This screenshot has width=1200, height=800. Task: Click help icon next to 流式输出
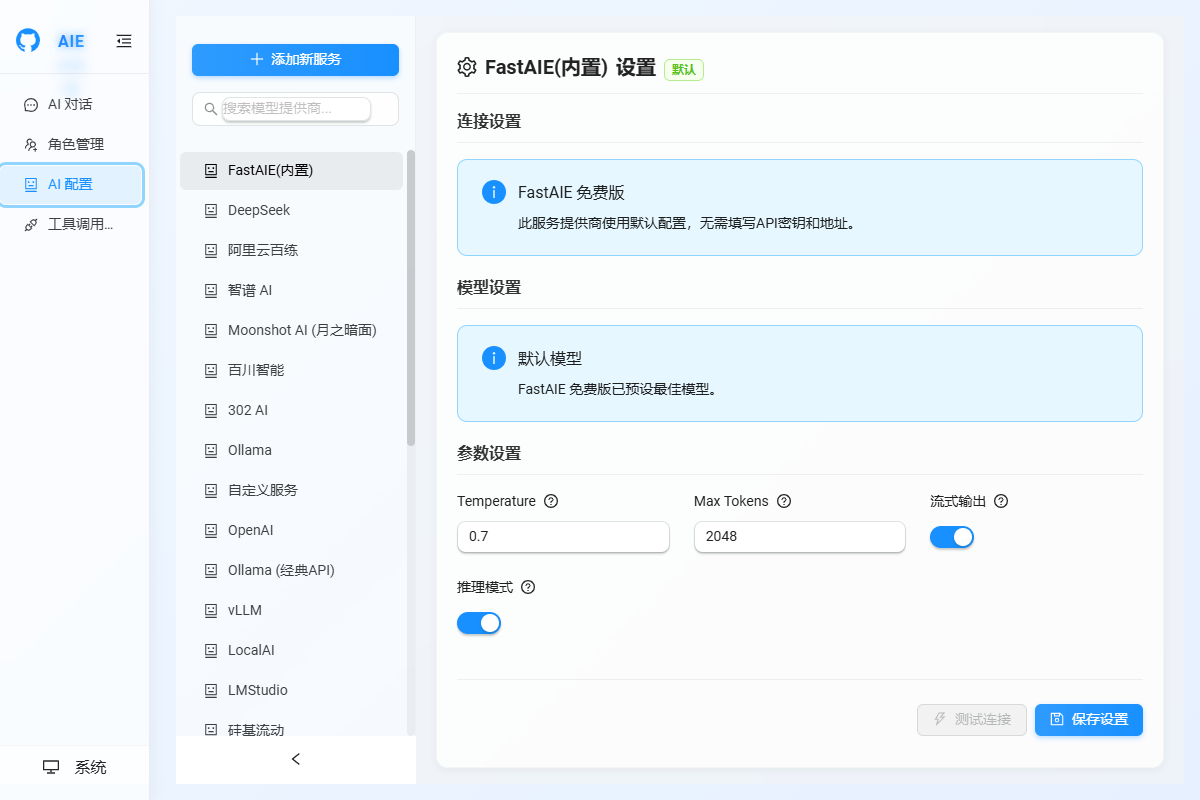[1001, 501]
